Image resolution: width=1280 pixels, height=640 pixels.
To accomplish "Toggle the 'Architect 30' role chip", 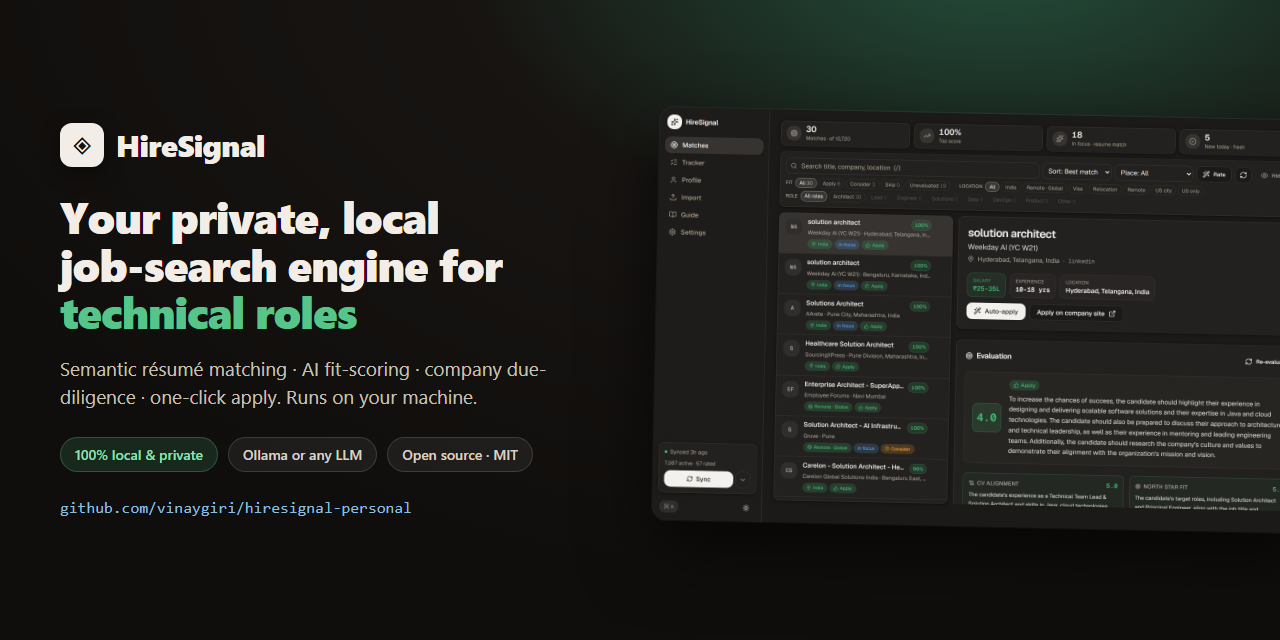I will (847, 197).
